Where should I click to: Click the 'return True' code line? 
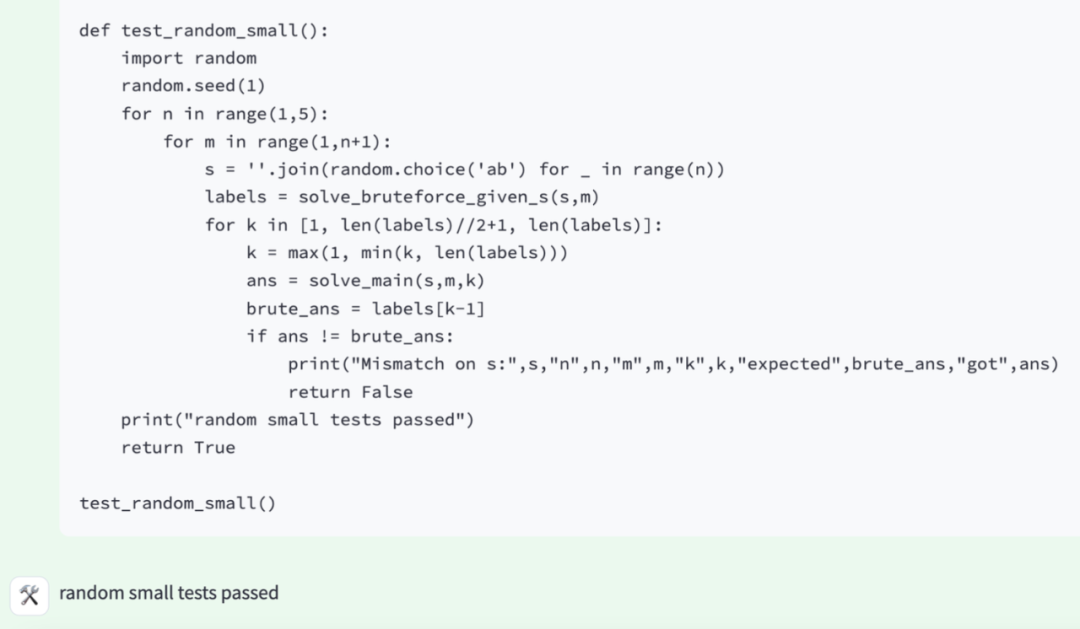[x=178, y=448]
